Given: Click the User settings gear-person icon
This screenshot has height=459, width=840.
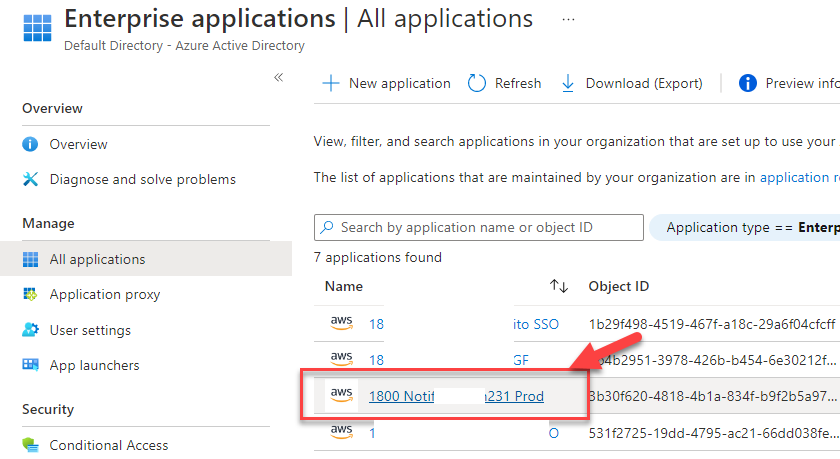Looking at the screenshot, I should pyautogui.click(x=31, y=330).
